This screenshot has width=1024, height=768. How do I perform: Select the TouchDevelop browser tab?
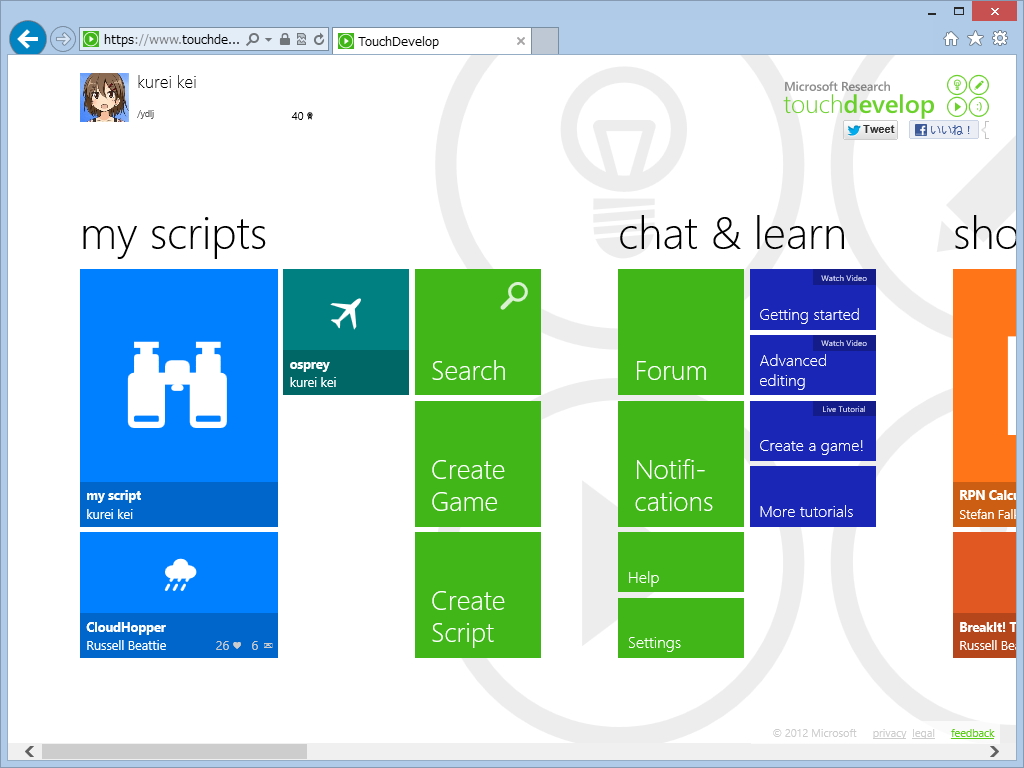[x=431, y=41]
